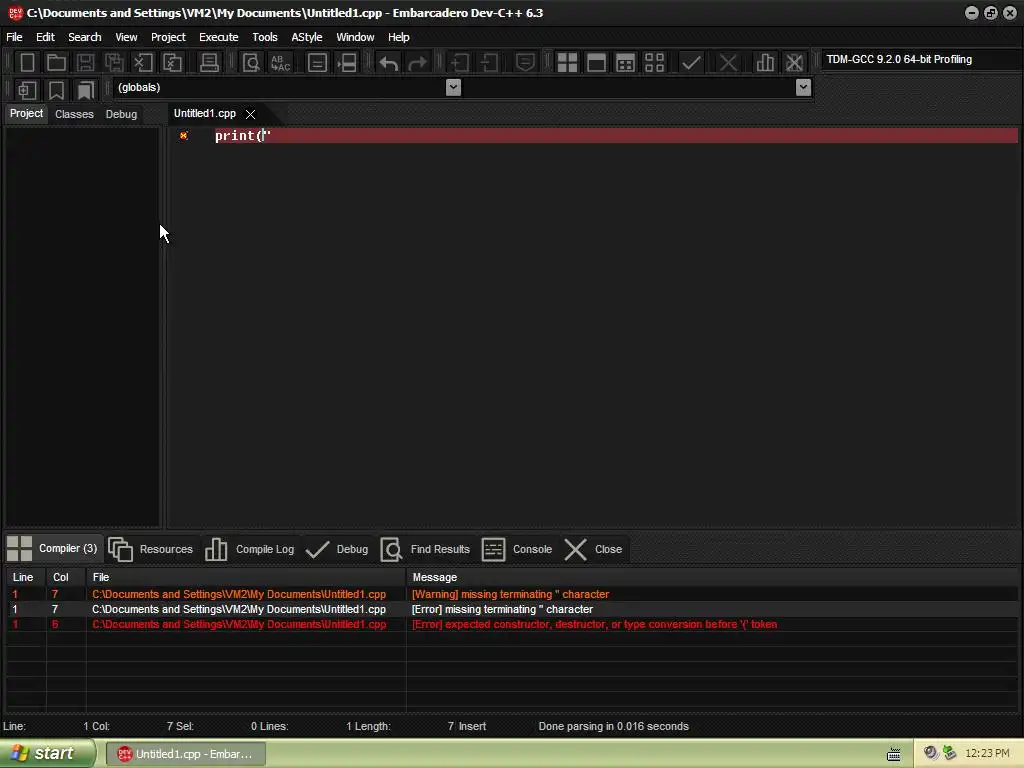Select the white Error missing terminating character row
This screenshot has width=1024, height=768.
coord(512,609)
